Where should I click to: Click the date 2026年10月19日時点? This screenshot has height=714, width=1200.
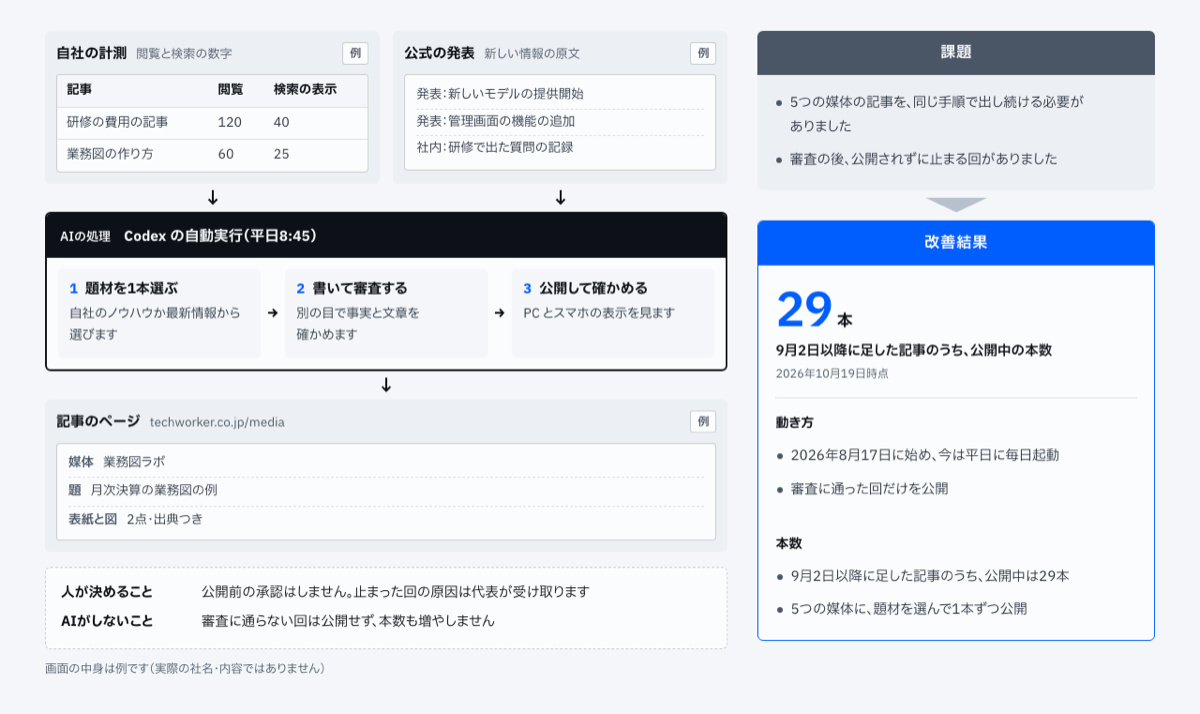tap(832, 374)
